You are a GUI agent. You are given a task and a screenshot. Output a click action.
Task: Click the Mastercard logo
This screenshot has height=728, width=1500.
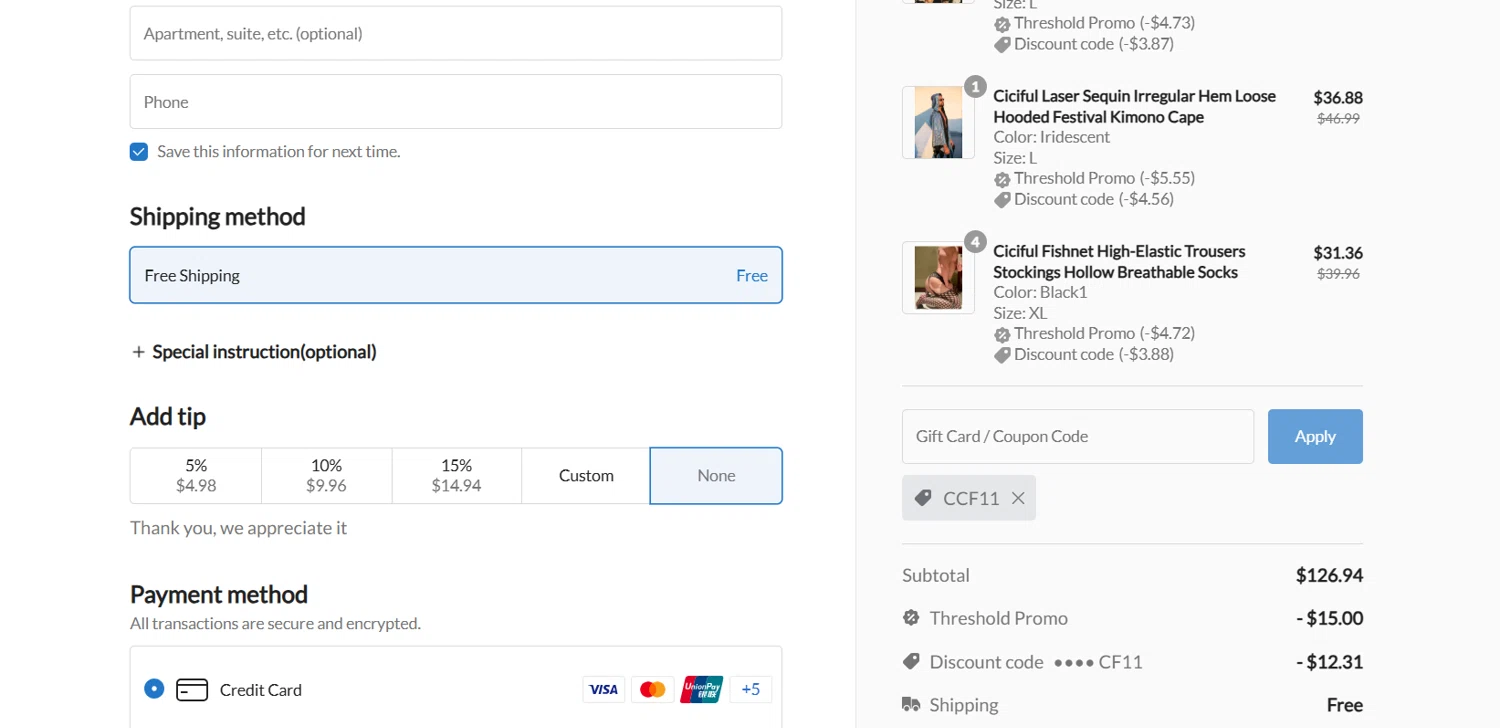click(x=653, y=689)
